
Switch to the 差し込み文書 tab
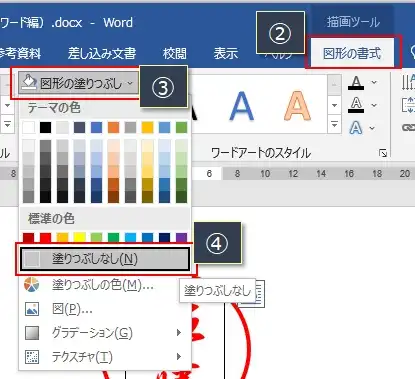[102, 53]
